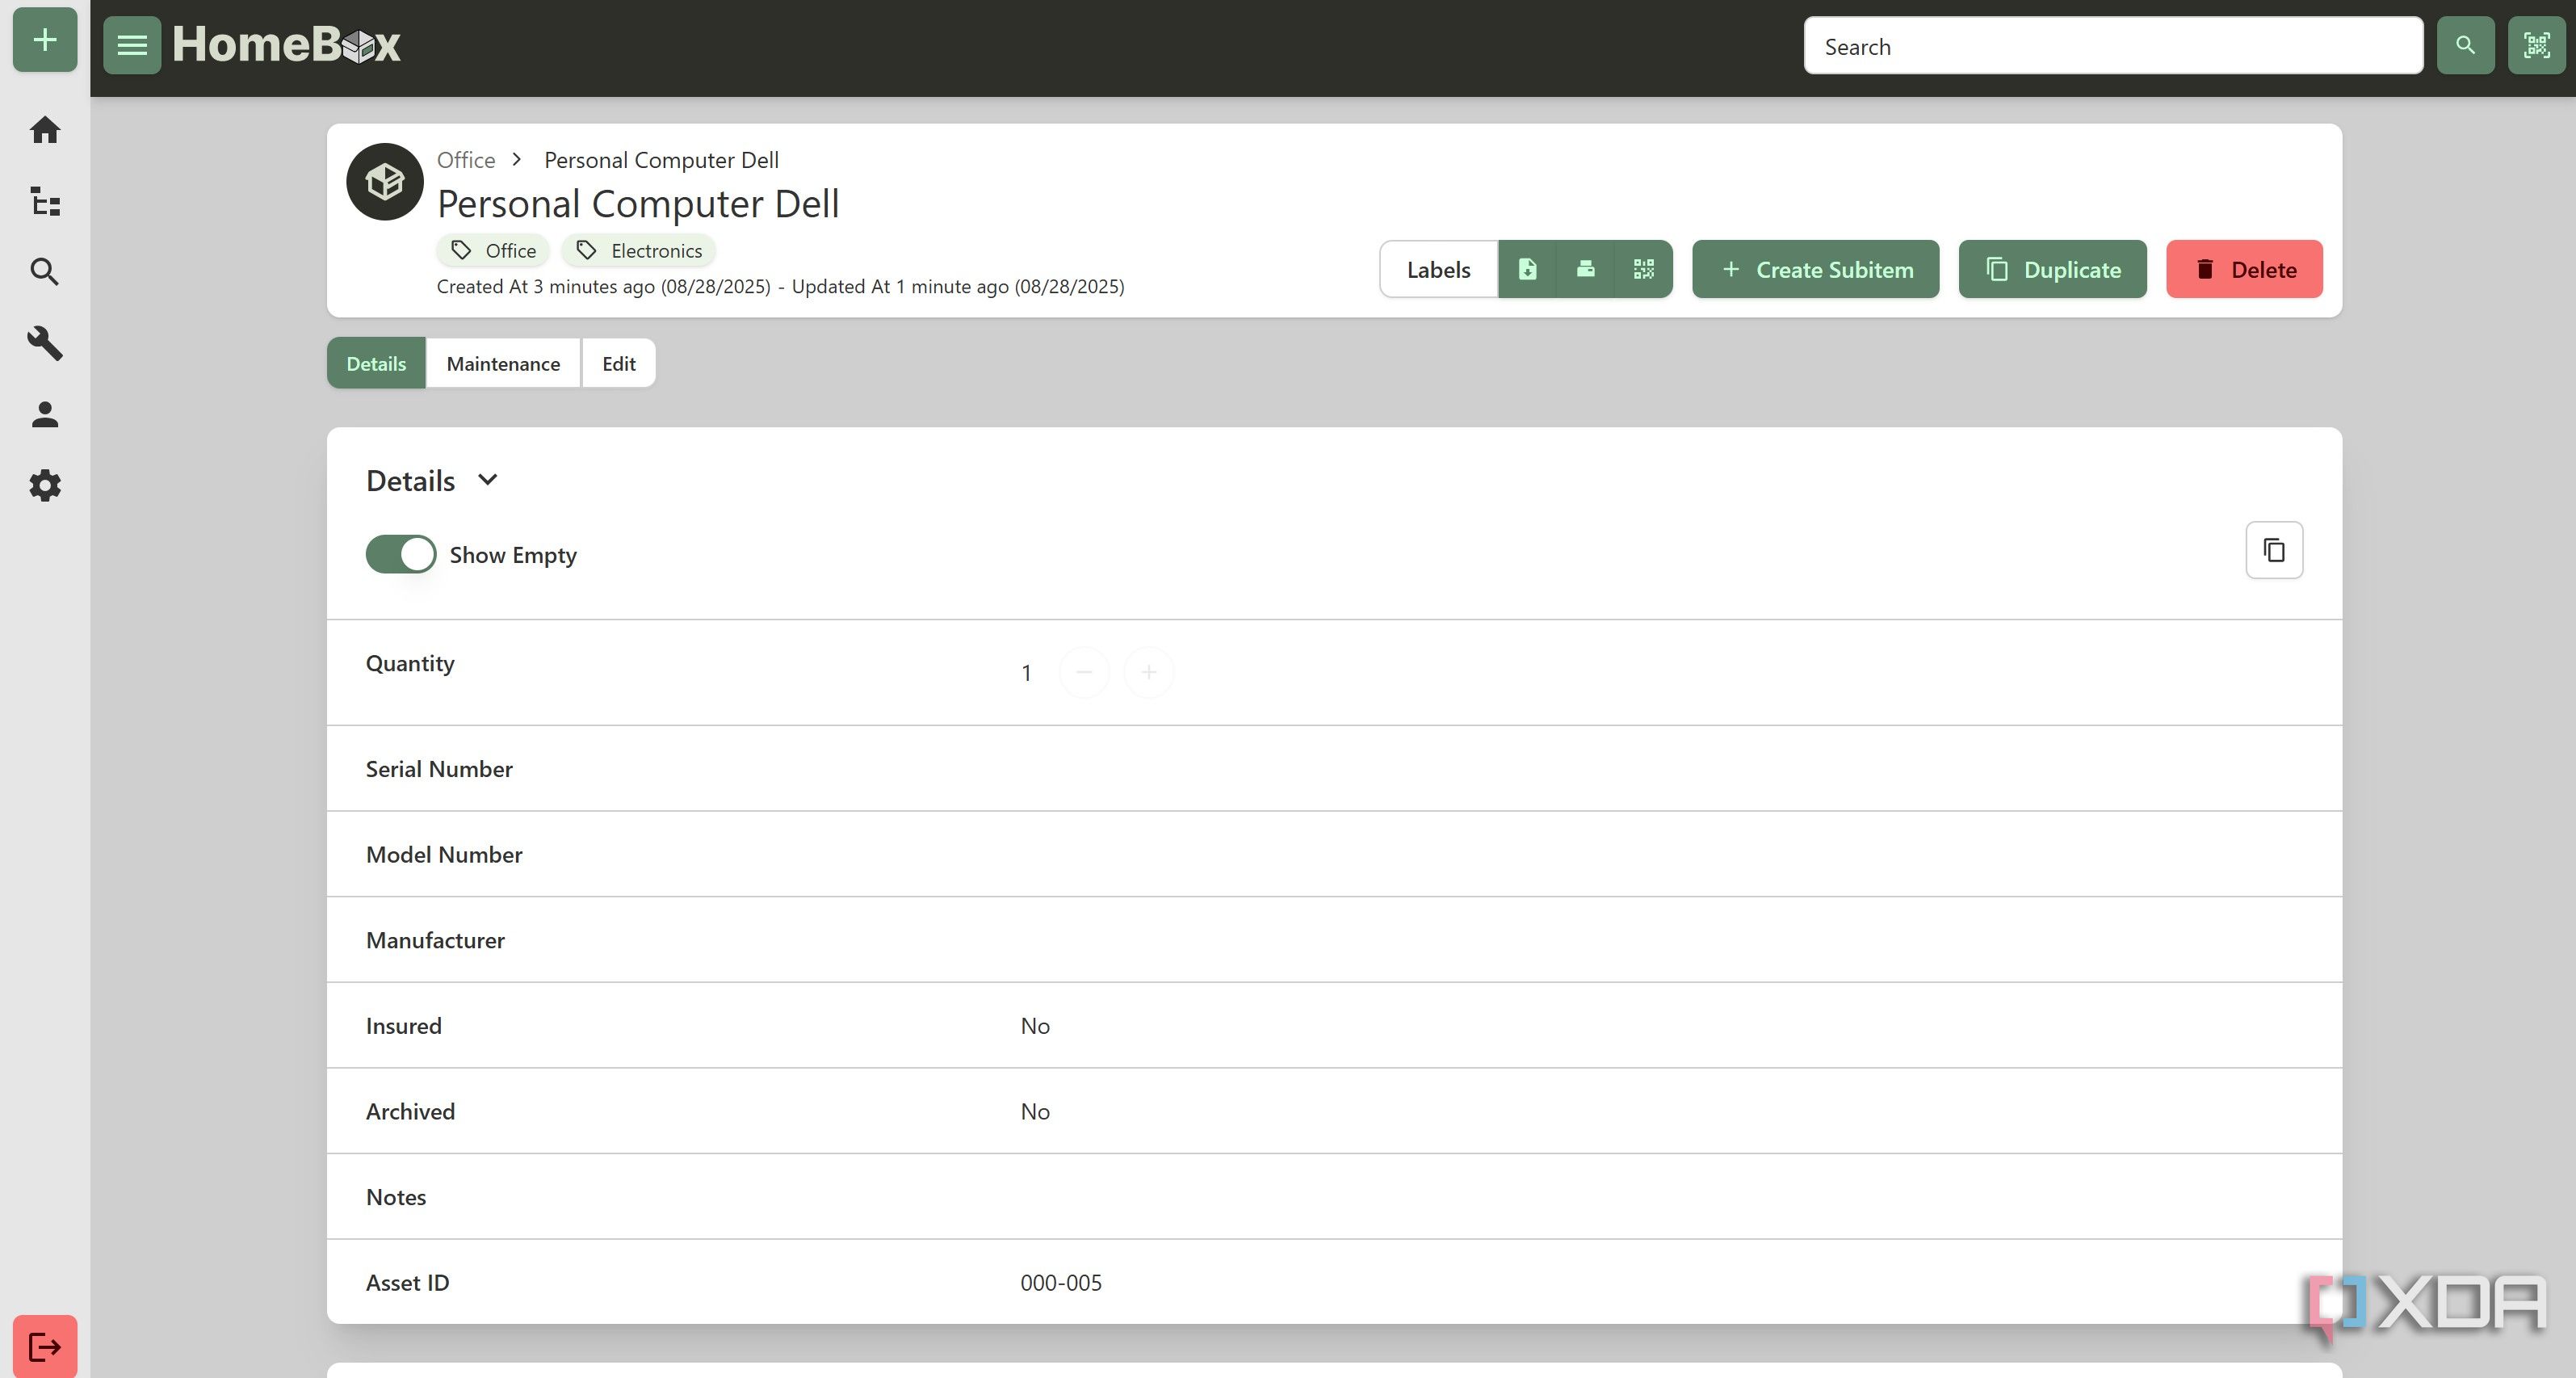Click the Labels button
This screenshot has height=1378, width=2576.
(x=1438, y=269)
